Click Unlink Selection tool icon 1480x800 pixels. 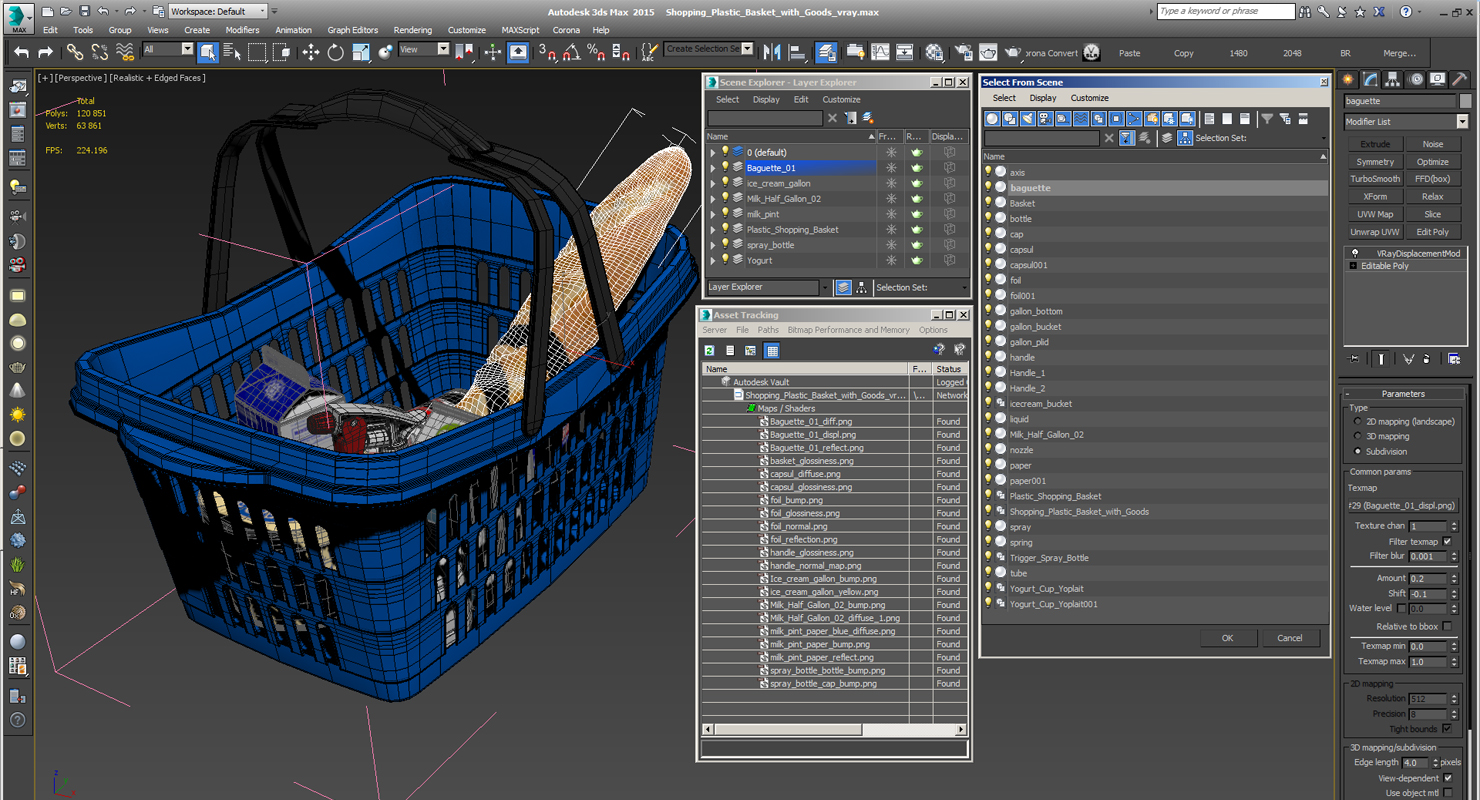coord(100,52)
